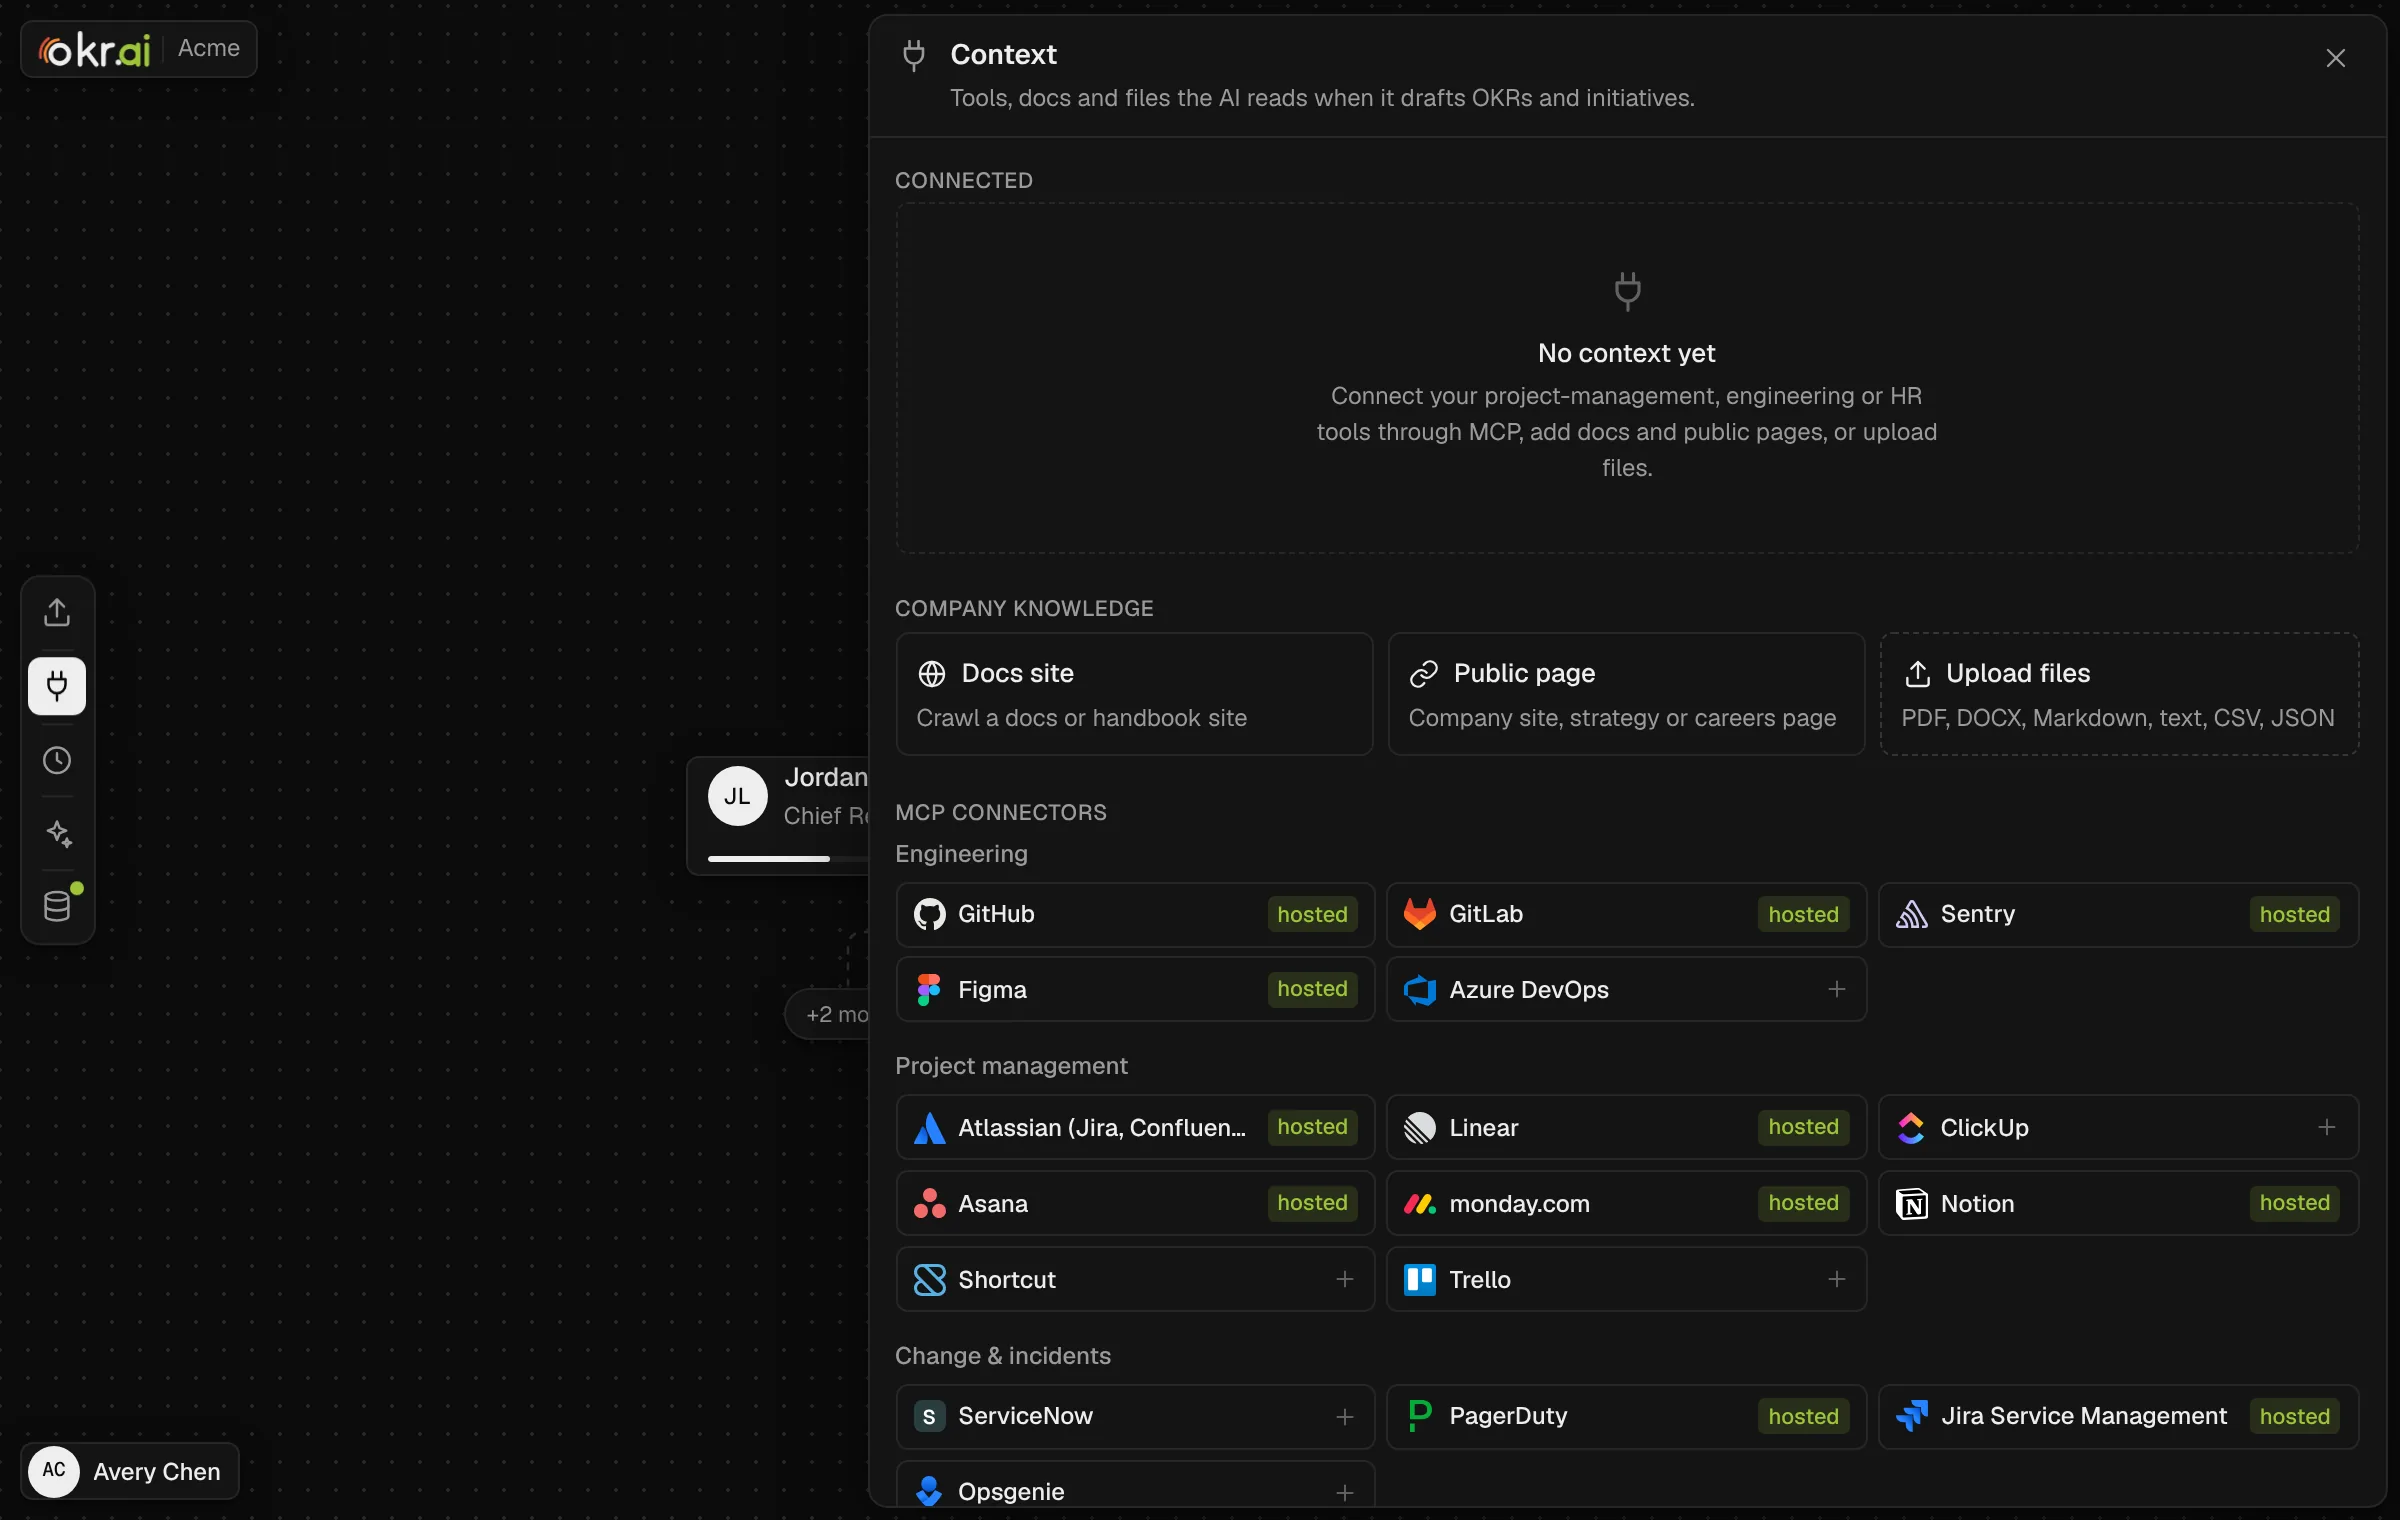The image size is (2400, 1520).
Task: Connect the PagerDuty connector
Action: (1626, 1417)
